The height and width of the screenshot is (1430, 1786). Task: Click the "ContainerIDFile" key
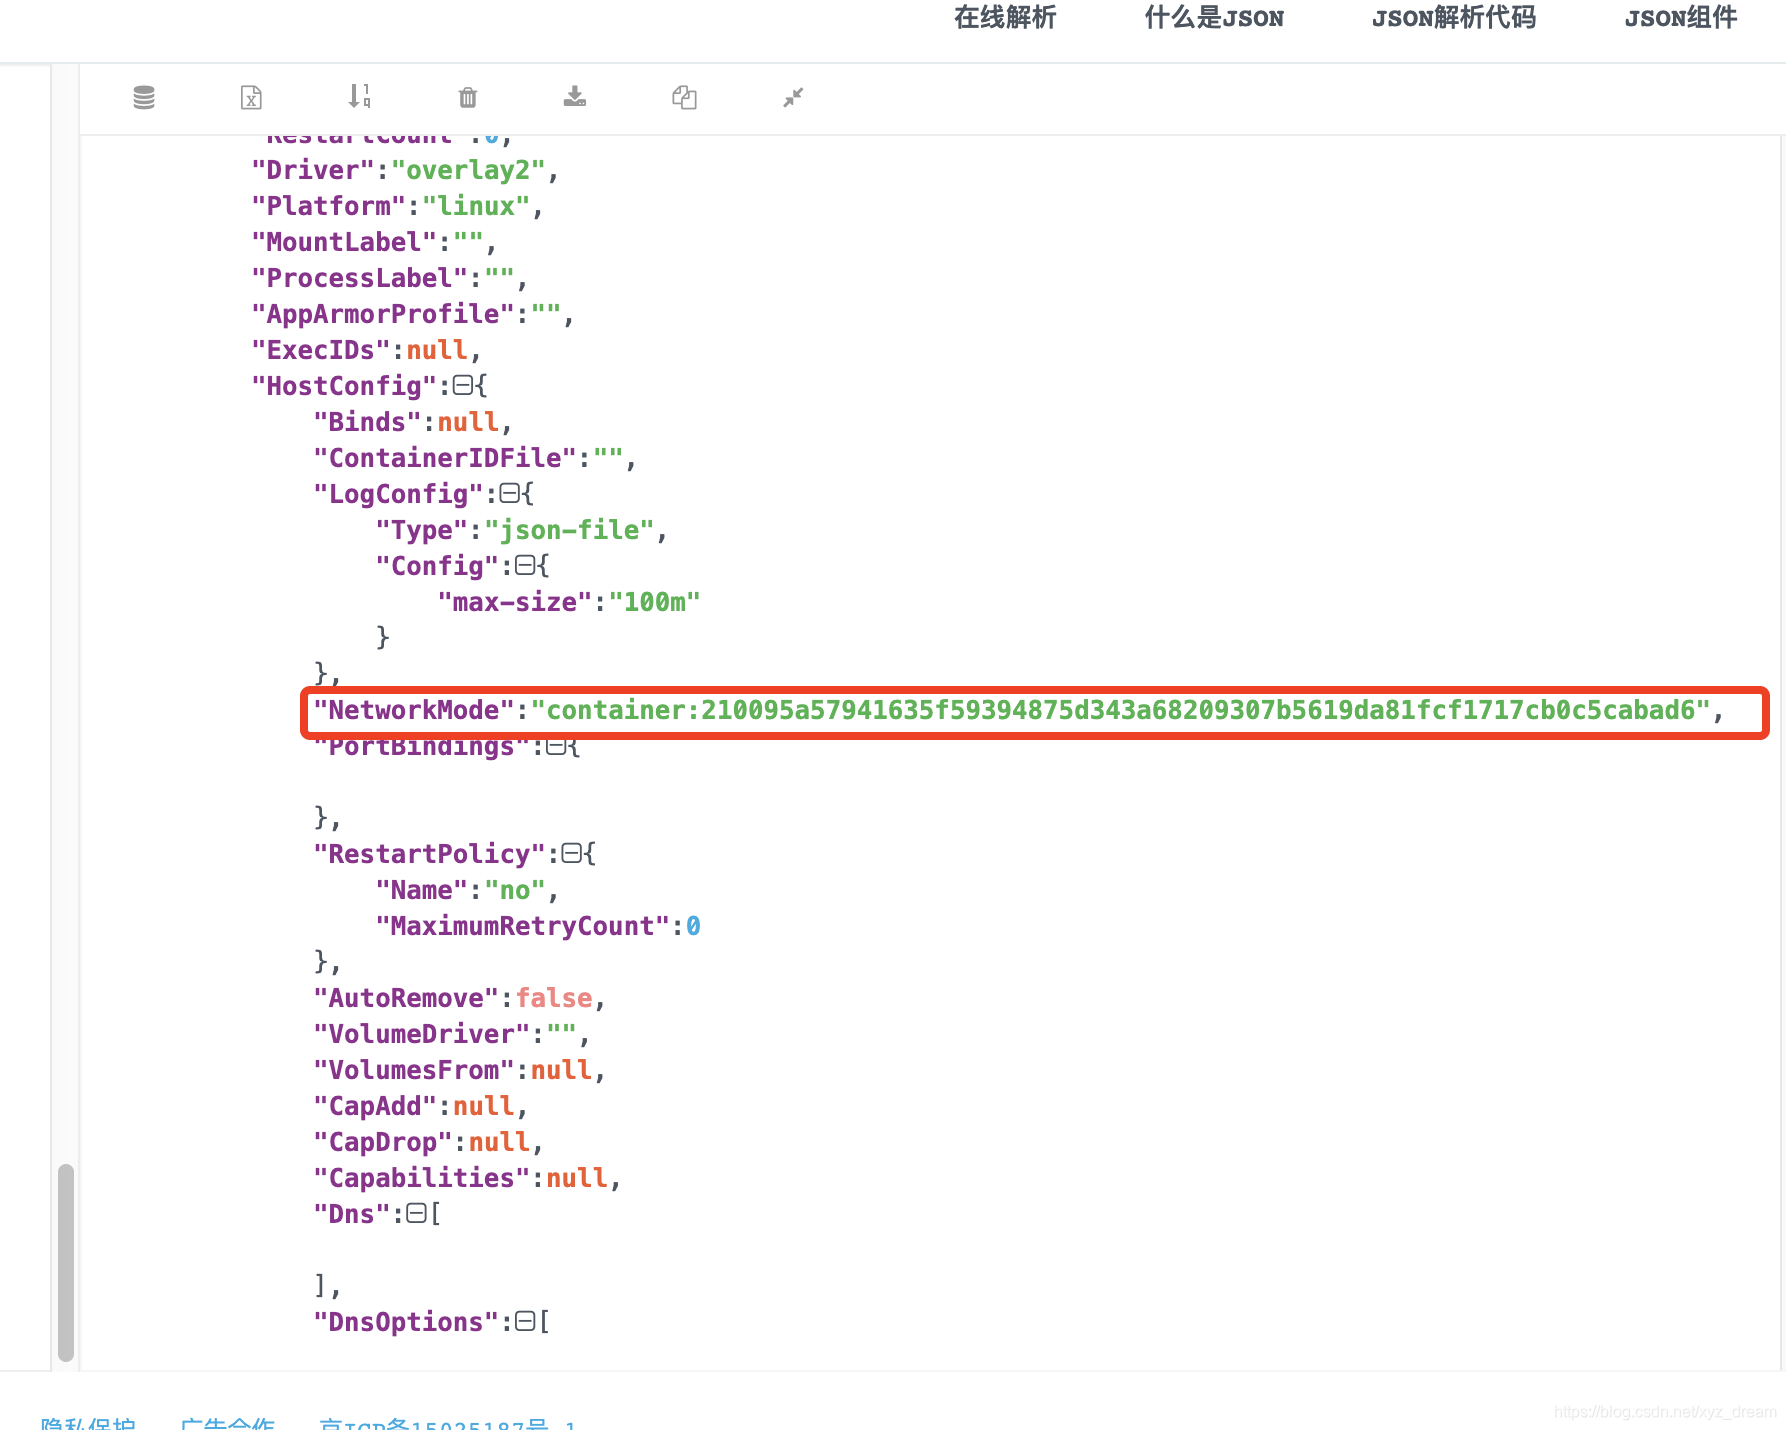[445, 458]
